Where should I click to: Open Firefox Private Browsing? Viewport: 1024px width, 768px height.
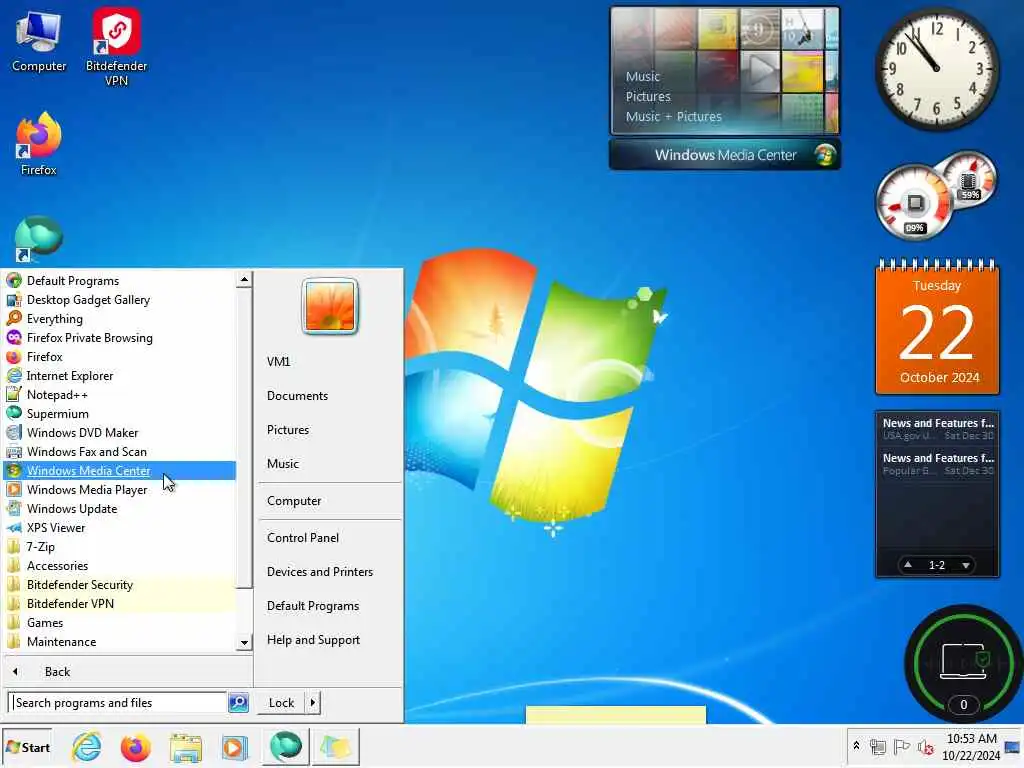click(x=120, y=338)
